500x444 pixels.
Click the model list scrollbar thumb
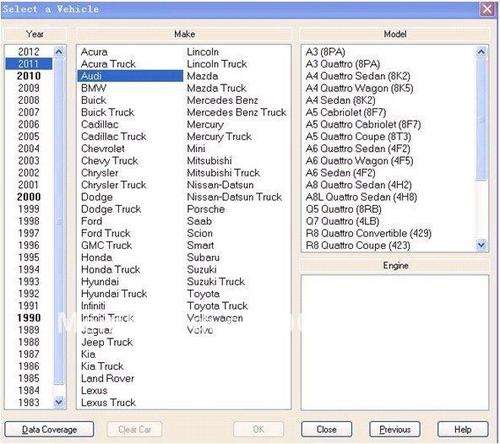pyautogui.click(x=481, y=118)
